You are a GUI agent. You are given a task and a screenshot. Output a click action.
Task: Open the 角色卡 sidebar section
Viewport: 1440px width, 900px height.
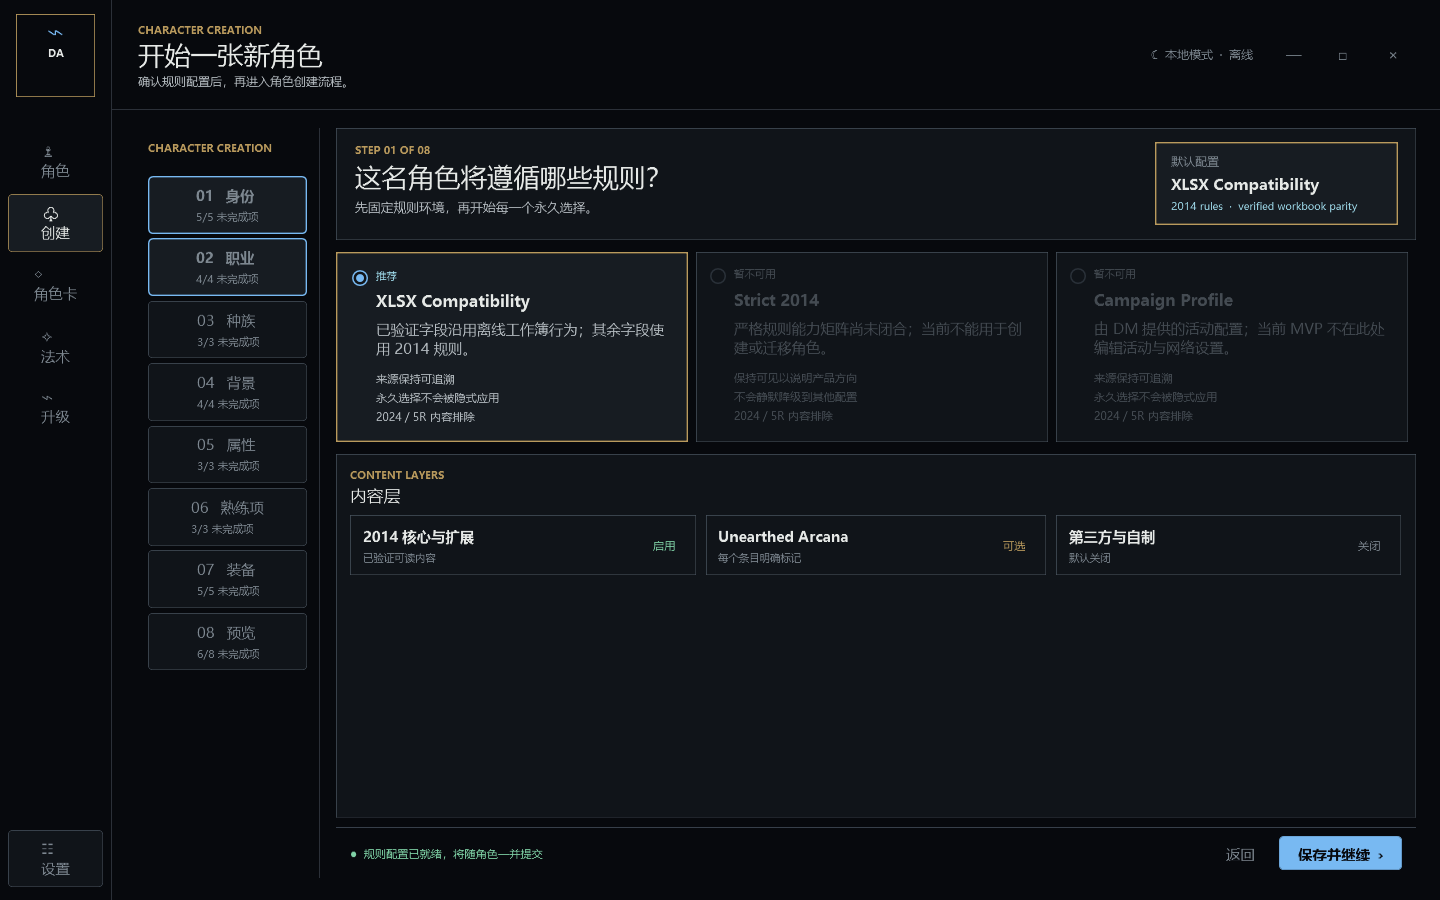pos(55,285)
